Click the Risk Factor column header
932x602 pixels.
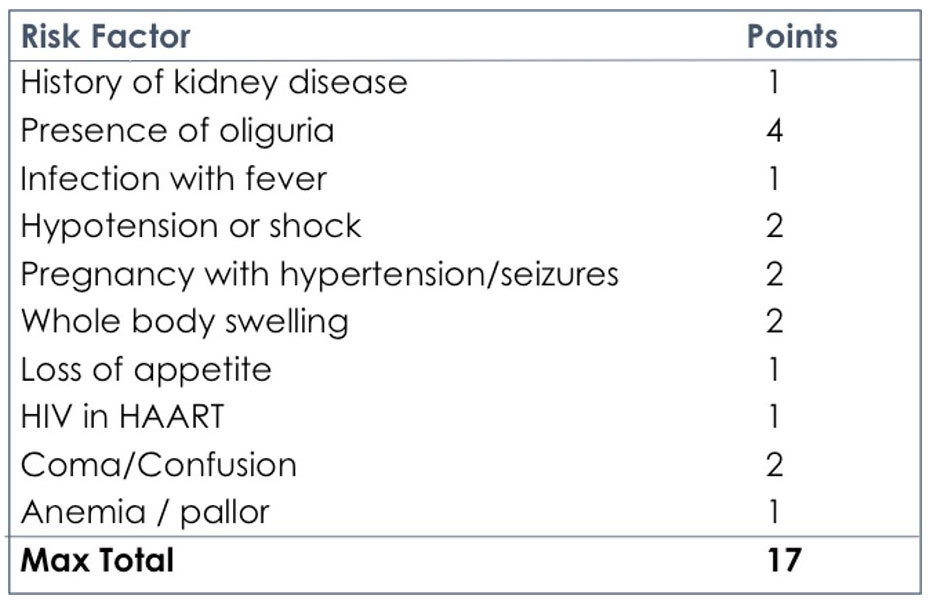[x=105, y=37]
